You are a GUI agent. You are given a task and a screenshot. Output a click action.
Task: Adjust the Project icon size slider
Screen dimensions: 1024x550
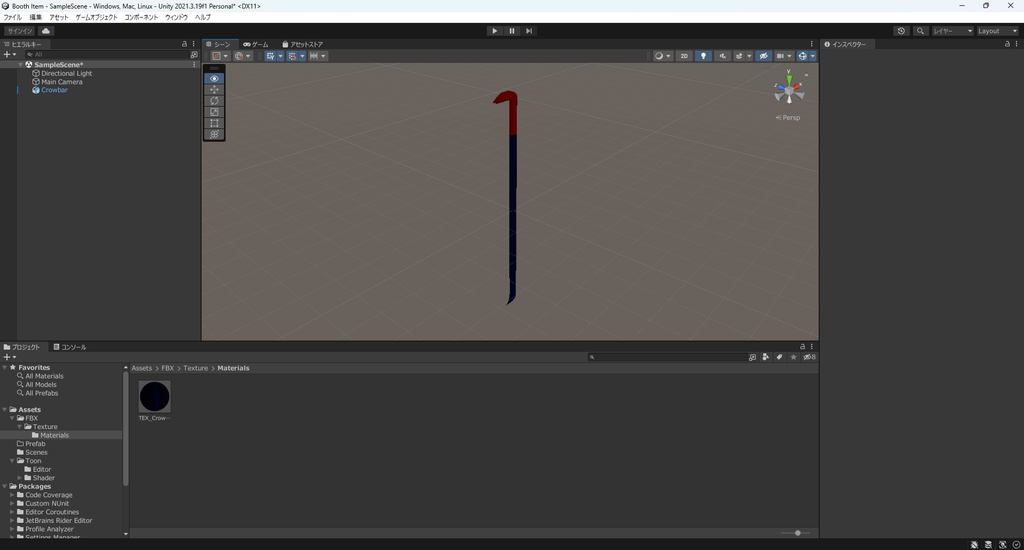coord(795,533)
